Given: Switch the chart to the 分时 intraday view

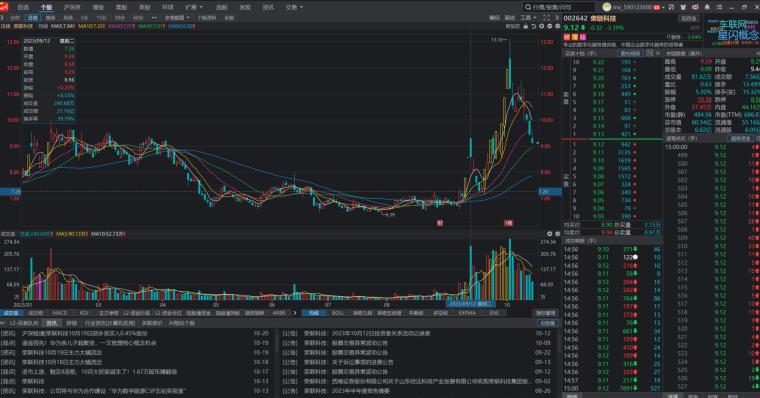Looking at the screenshot, I should (16, 18).
